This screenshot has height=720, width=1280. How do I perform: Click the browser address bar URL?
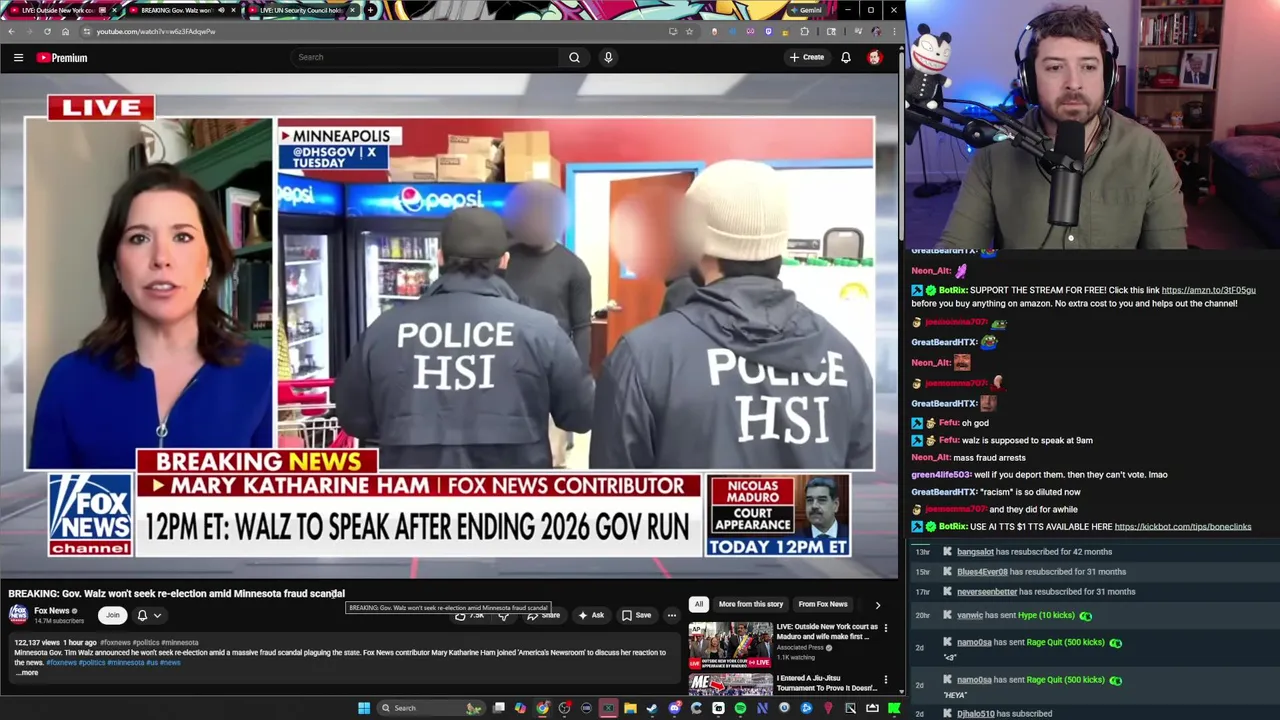156,31
